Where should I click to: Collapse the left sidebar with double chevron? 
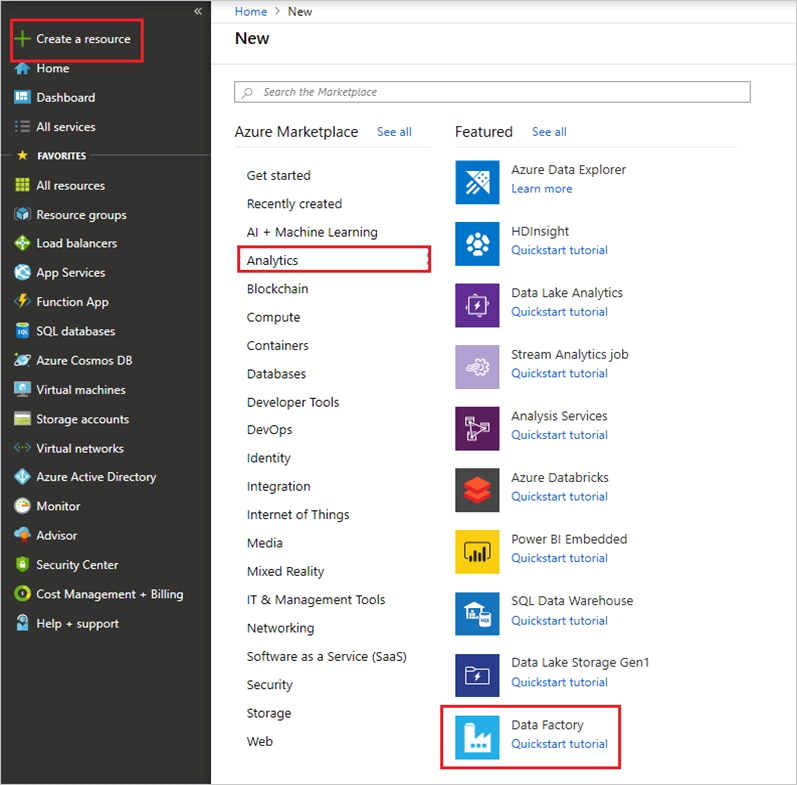(x=198, y=11)
